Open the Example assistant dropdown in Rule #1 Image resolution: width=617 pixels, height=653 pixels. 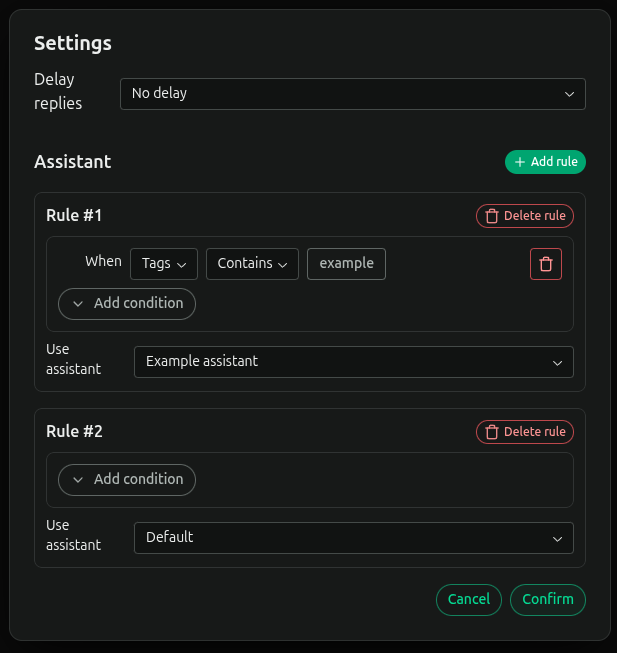tap(353, 362)
